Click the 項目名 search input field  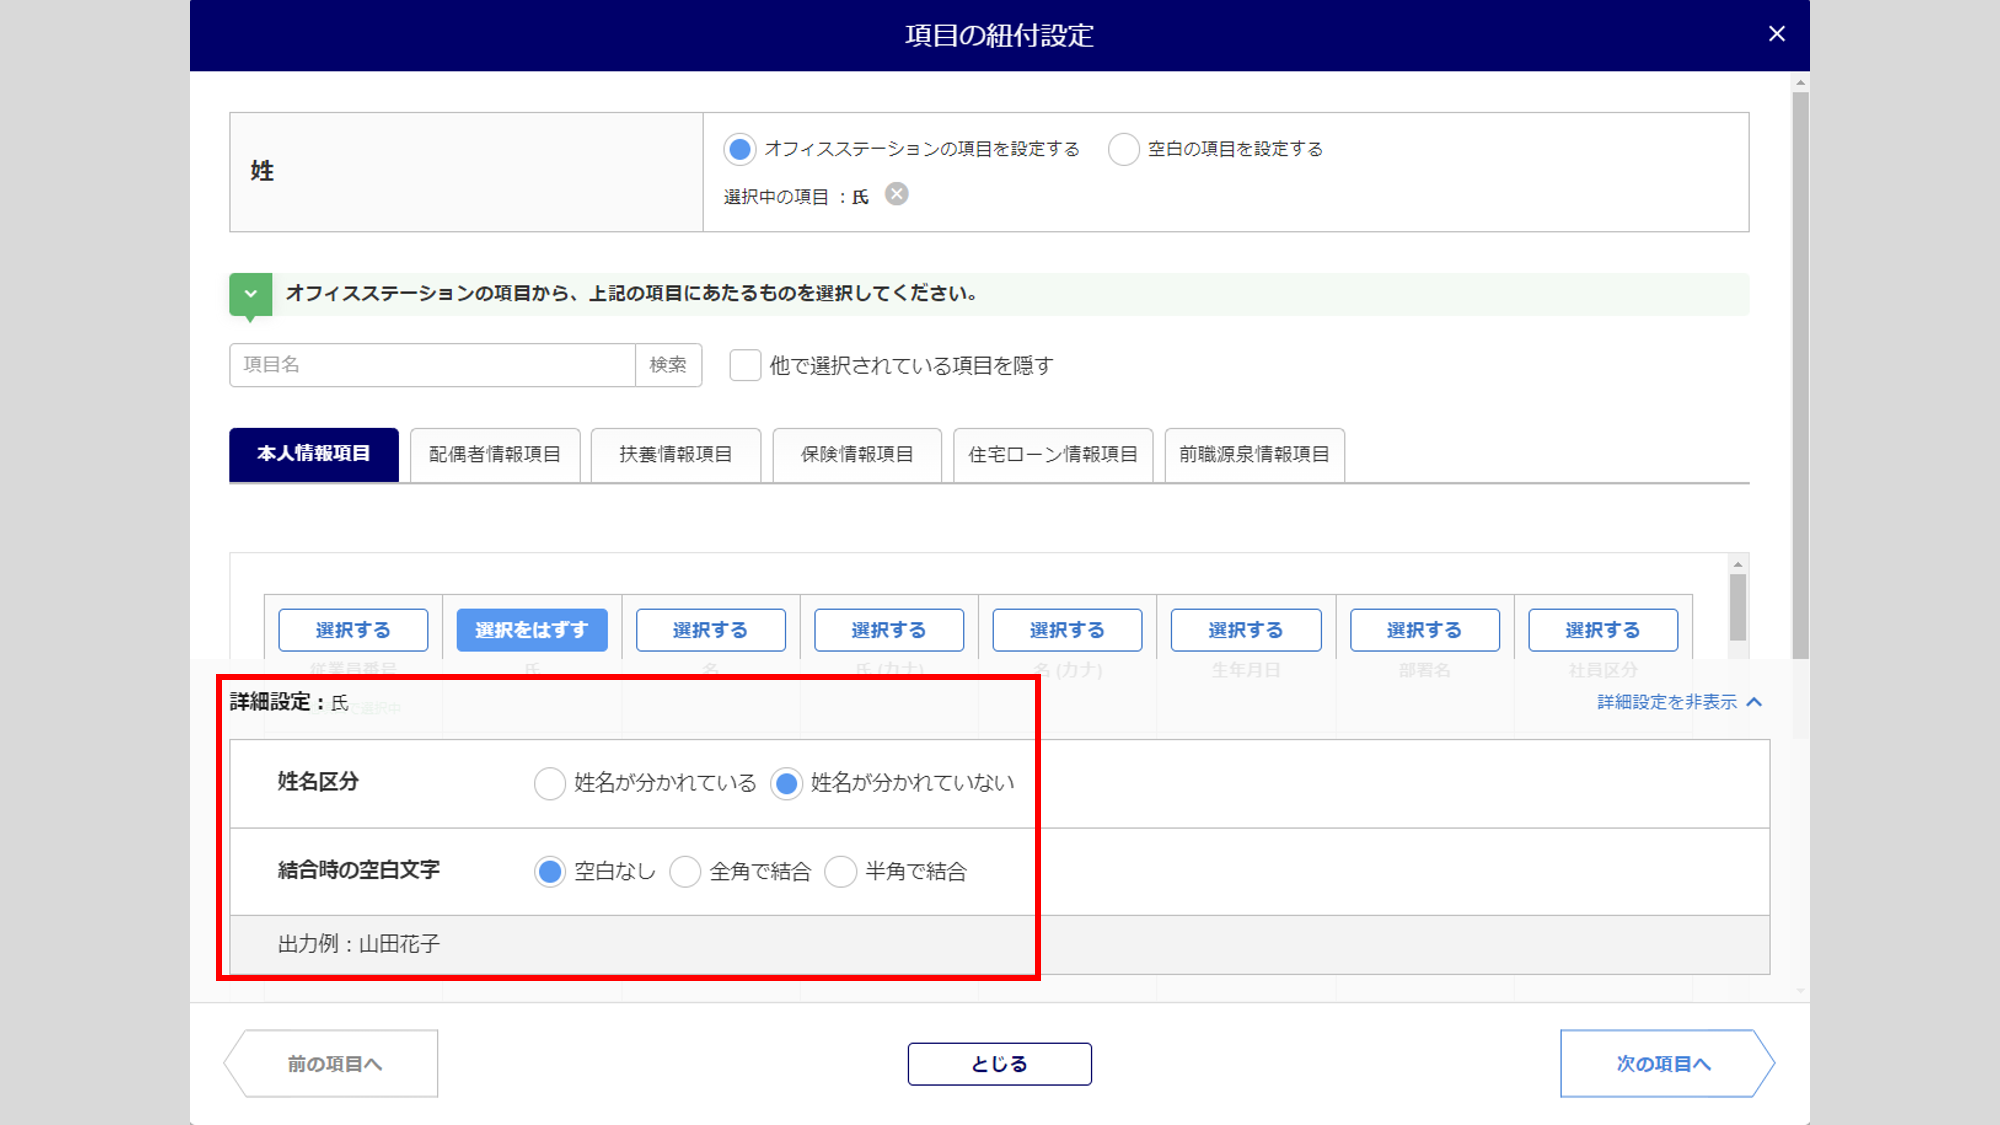(x=432, y=365)
